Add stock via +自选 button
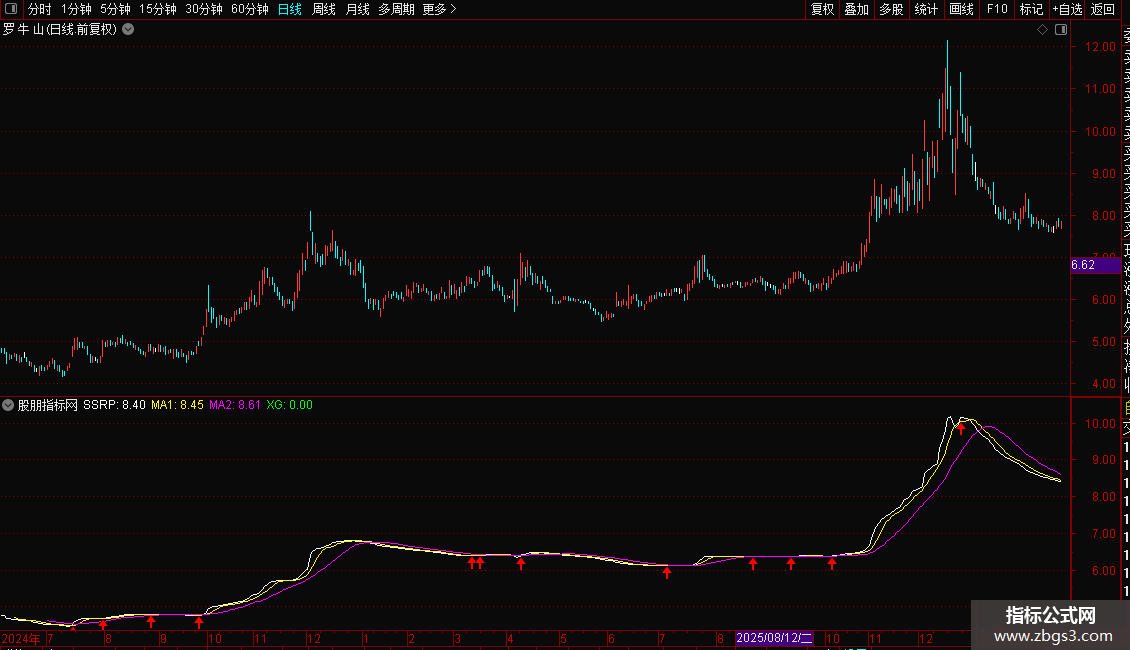 click(x=1067, y=9)
